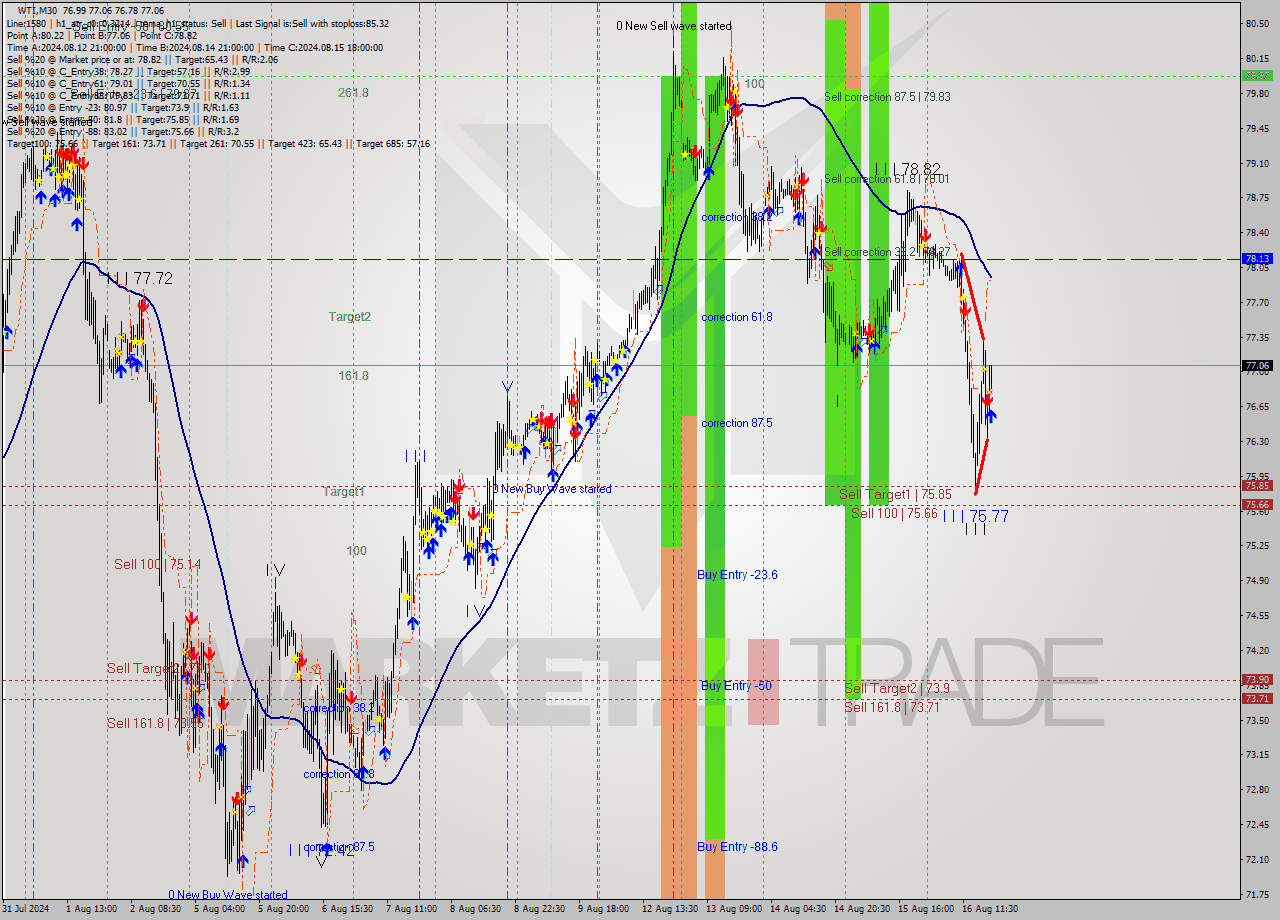Select the black 77.06 current price tag
Screen dimensions: 1280x920
point(1257,366)
